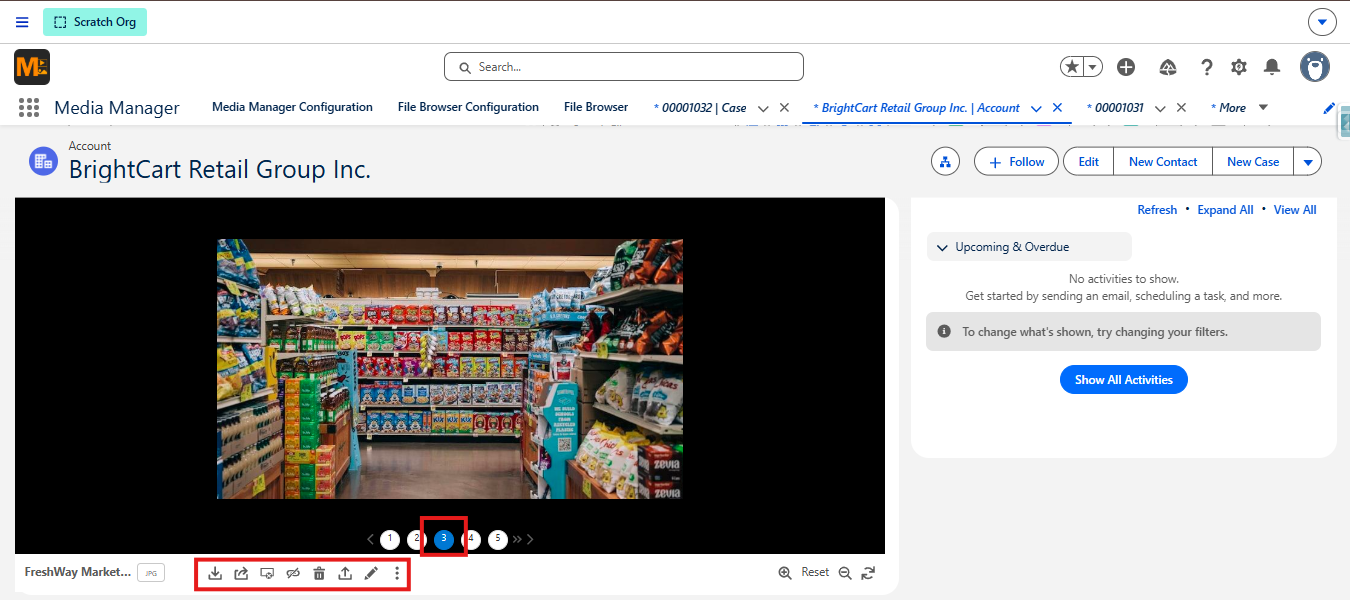Rotate image using the refresh arrows icon
The width and height of the screenshot is (1350, 600).
click(x=868, y=573)
